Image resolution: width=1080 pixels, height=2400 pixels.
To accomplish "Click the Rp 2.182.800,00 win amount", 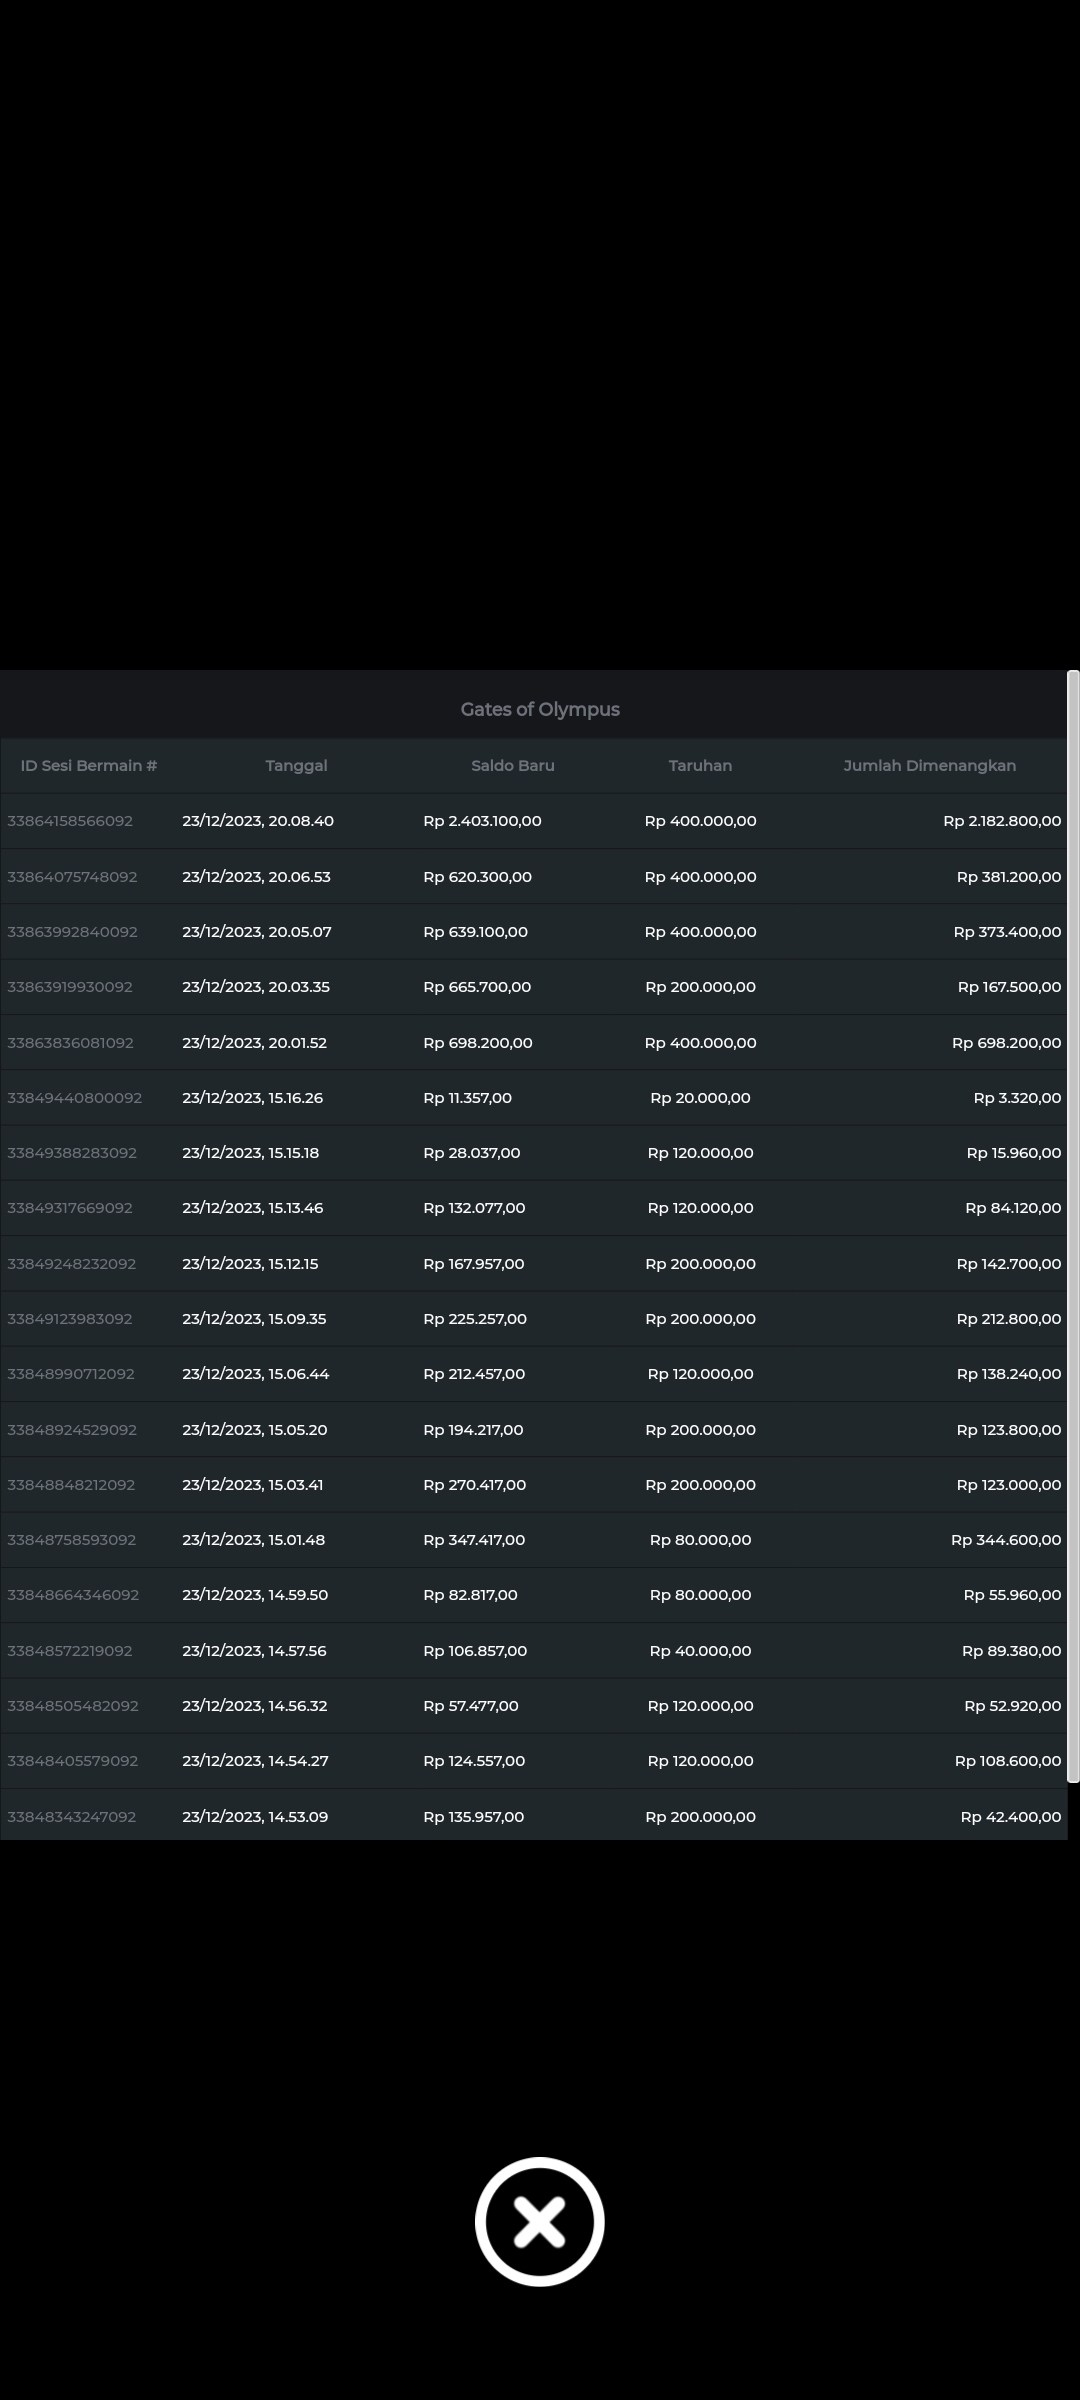I will tap(1001, 821).
